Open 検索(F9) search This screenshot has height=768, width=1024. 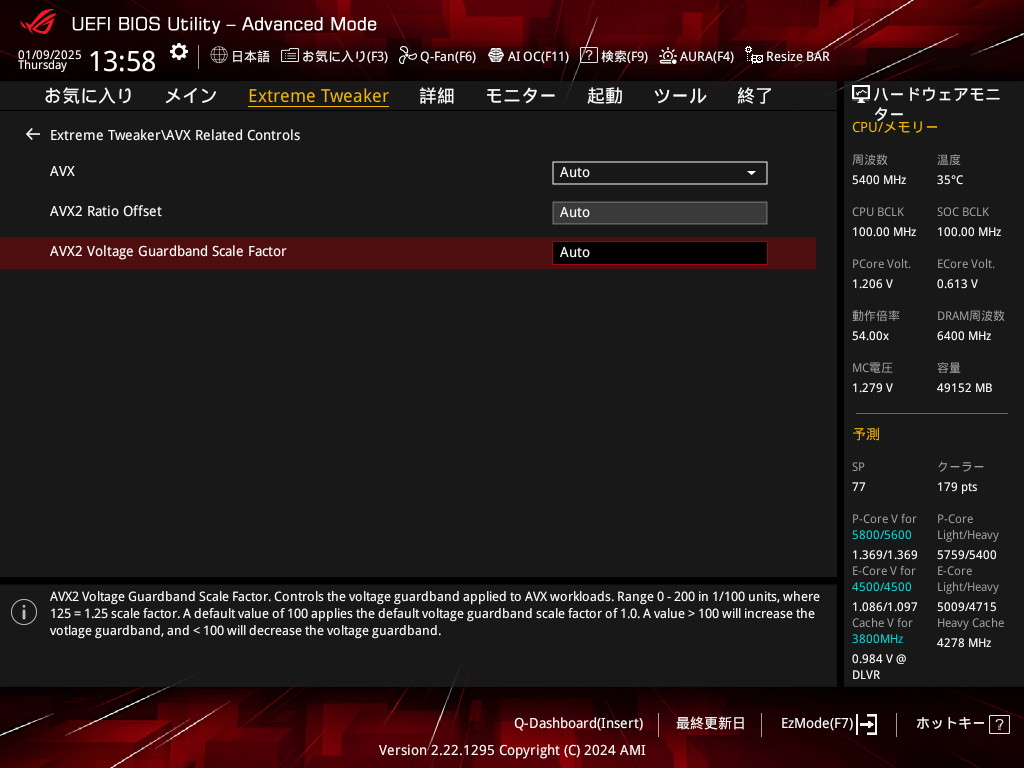614,56
